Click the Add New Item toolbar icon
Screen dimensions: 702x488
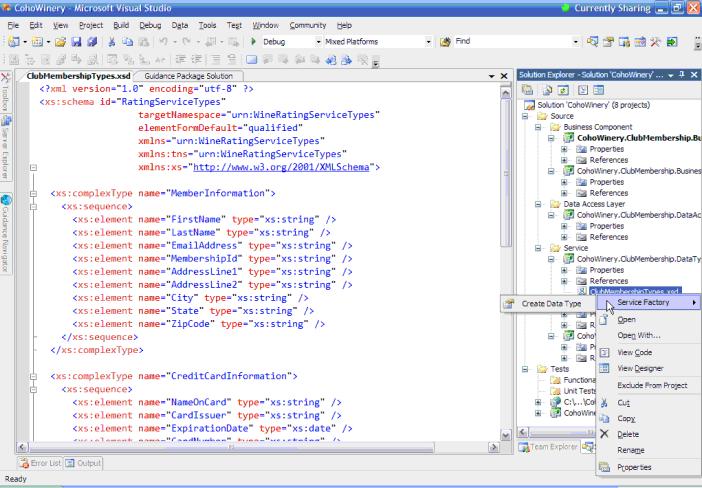pos(37,42)
